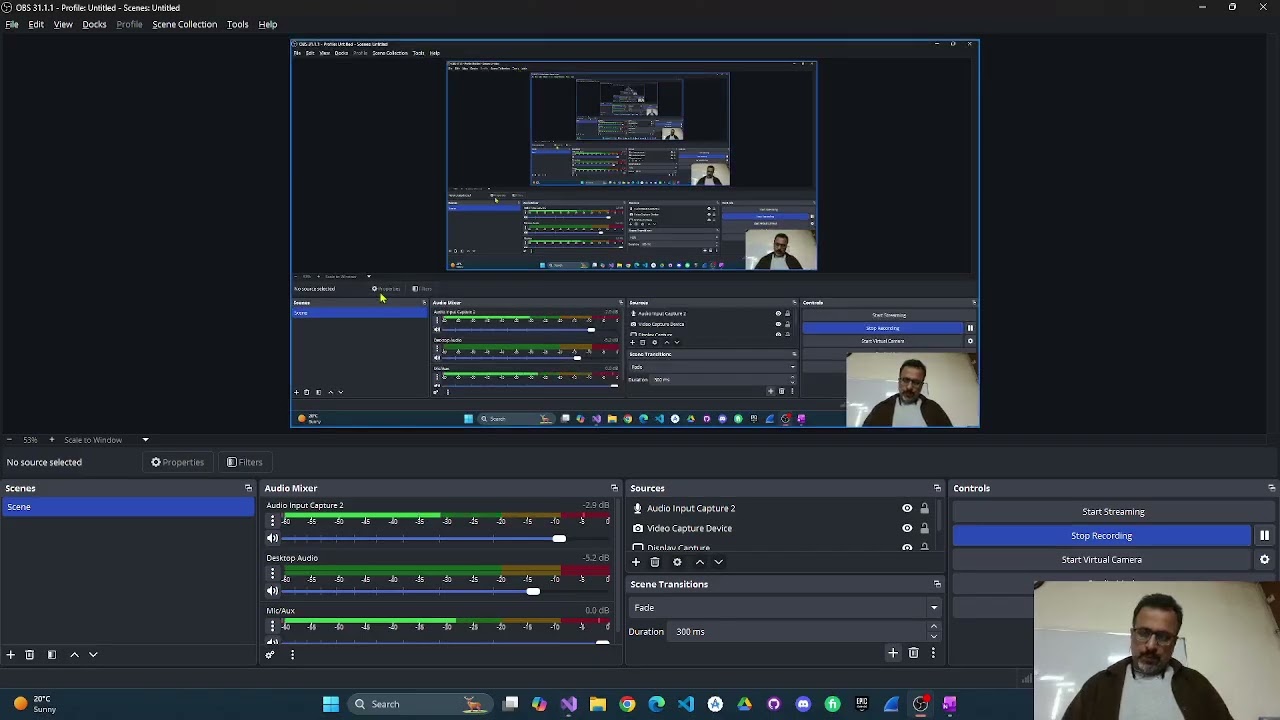Open the View menu
This screenshot has height=720, width=1280.
pyautogui.click(x=63, y=24)
